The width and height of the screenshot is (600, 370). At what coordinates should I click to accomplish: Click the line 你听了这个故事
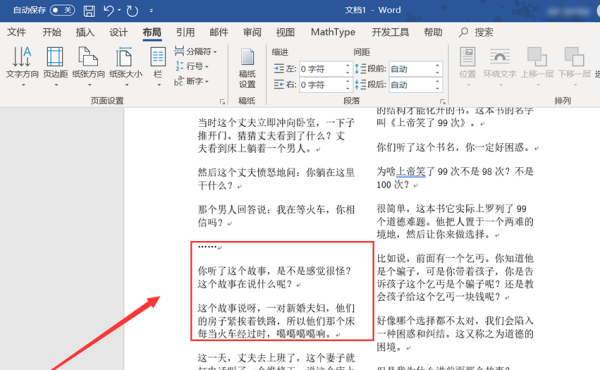click(232, 271)
